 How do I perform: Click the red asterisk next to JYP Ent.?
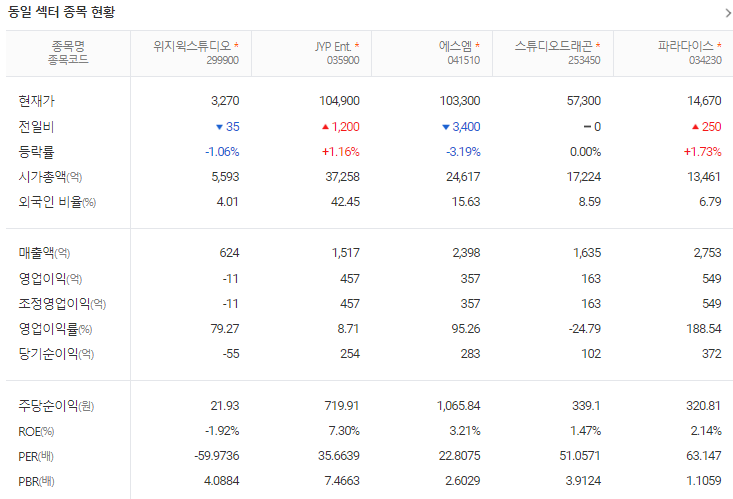click(357, 45)
